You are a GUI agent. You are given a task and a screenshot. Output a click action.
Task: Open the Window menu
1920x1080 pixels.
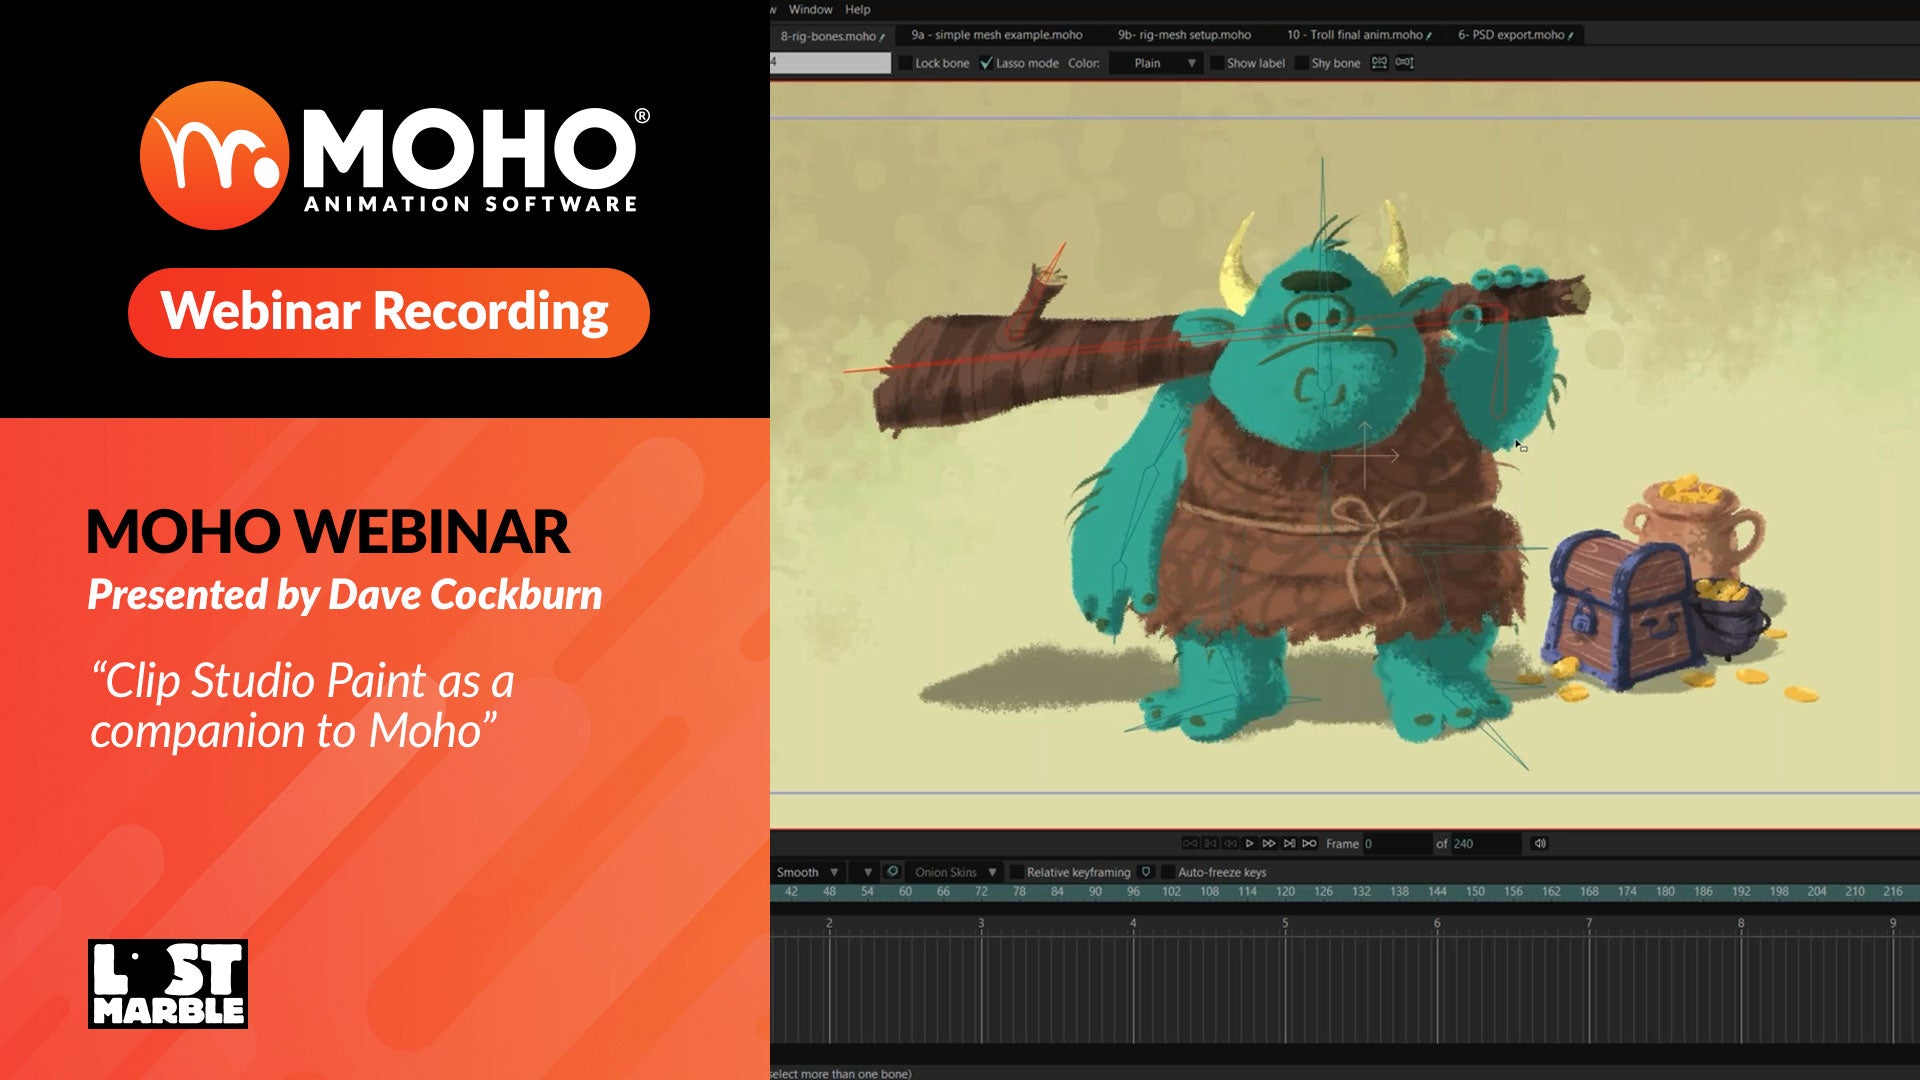810,9
